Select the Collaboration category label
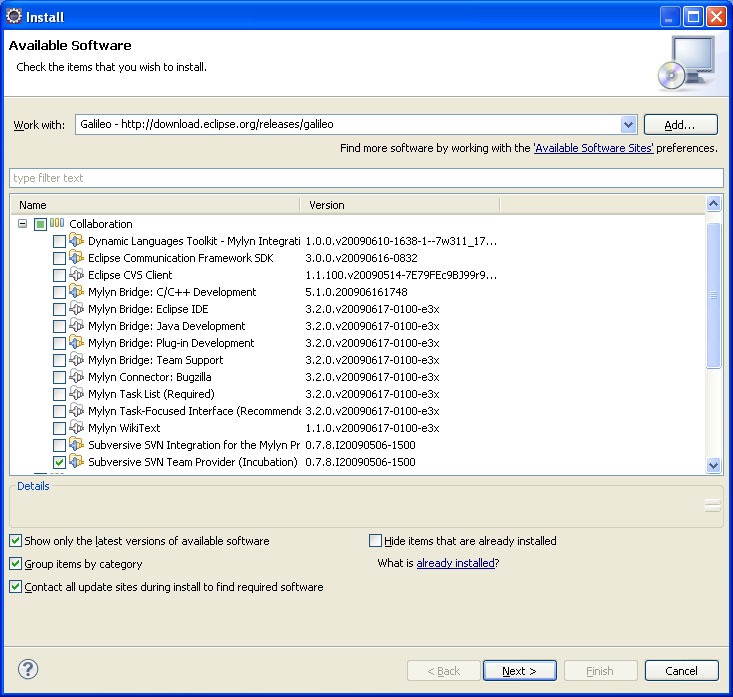Image resolution: width=733 pixels, height=697 pixels. pos(101,224)
